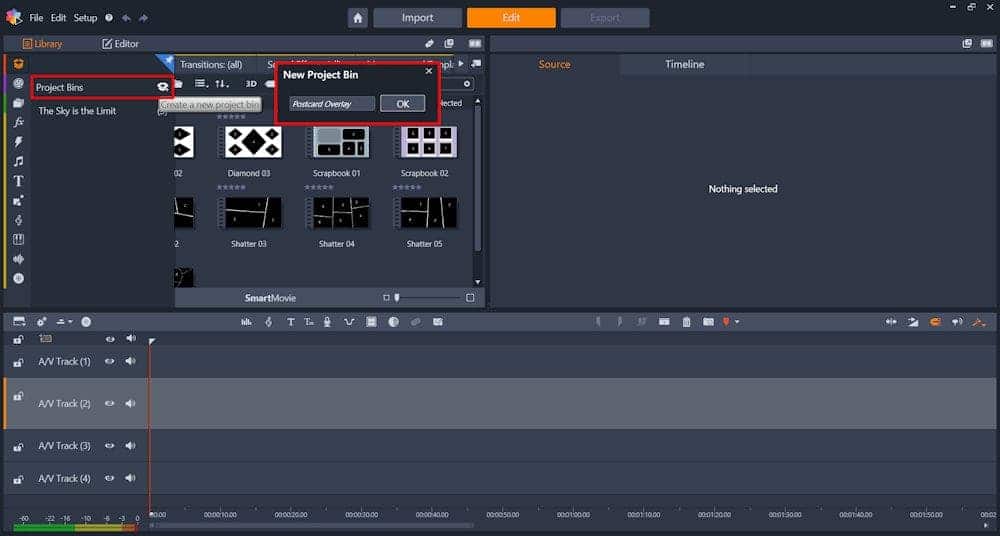Image resolution: width=1000 pixels, height=536 pixels.
Task: Open the Setup menu
Action: tap(85, 18)
